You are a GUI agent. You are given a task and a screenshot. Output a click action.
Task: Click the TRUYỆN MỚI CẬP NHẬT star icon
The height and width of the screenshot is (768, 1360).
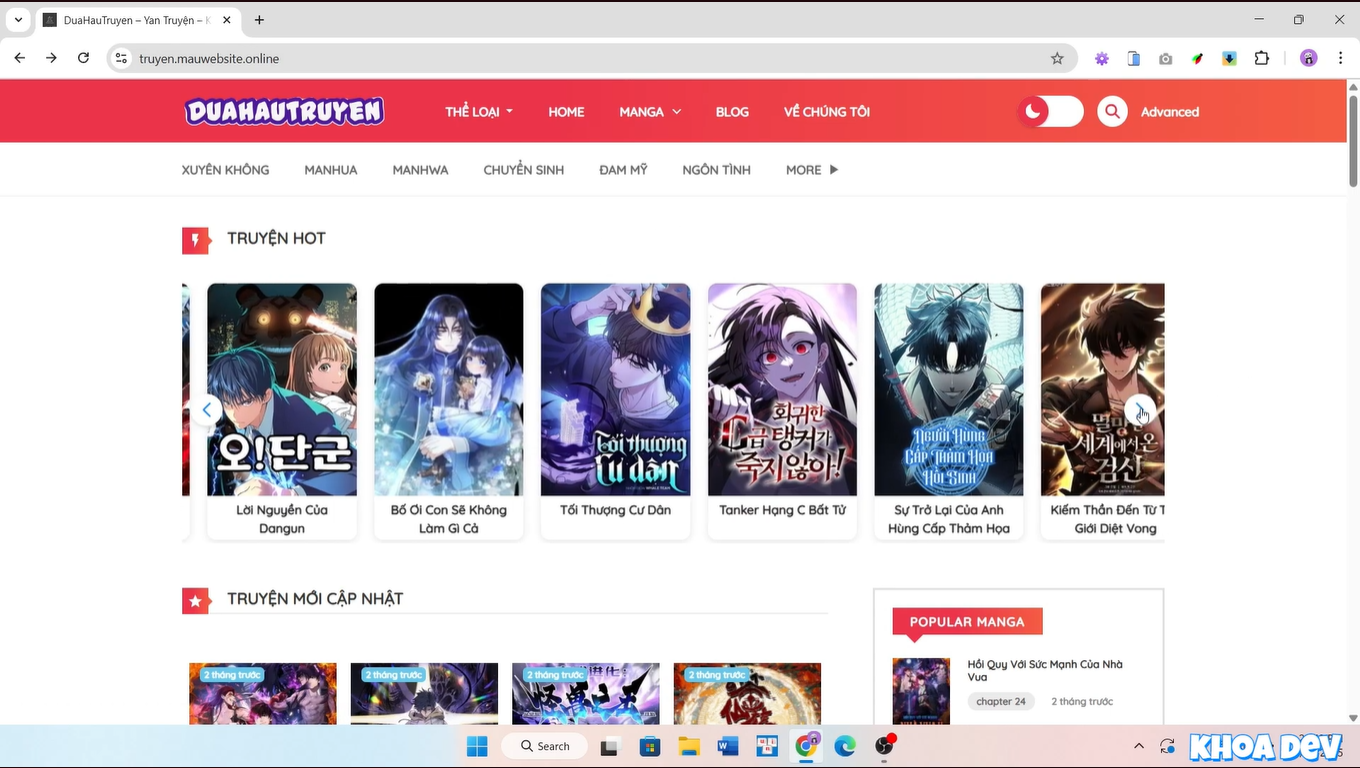[x=196, y=601]
